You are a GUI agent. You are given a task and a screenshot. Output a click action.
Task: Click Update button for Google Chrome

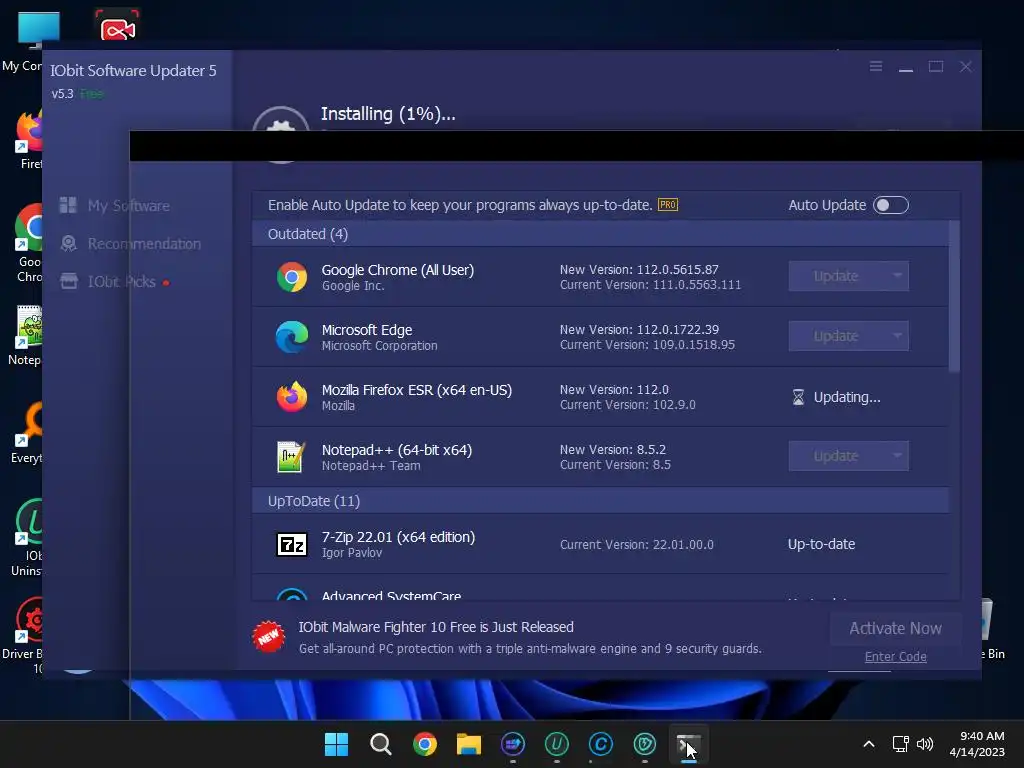coord(836,276)
